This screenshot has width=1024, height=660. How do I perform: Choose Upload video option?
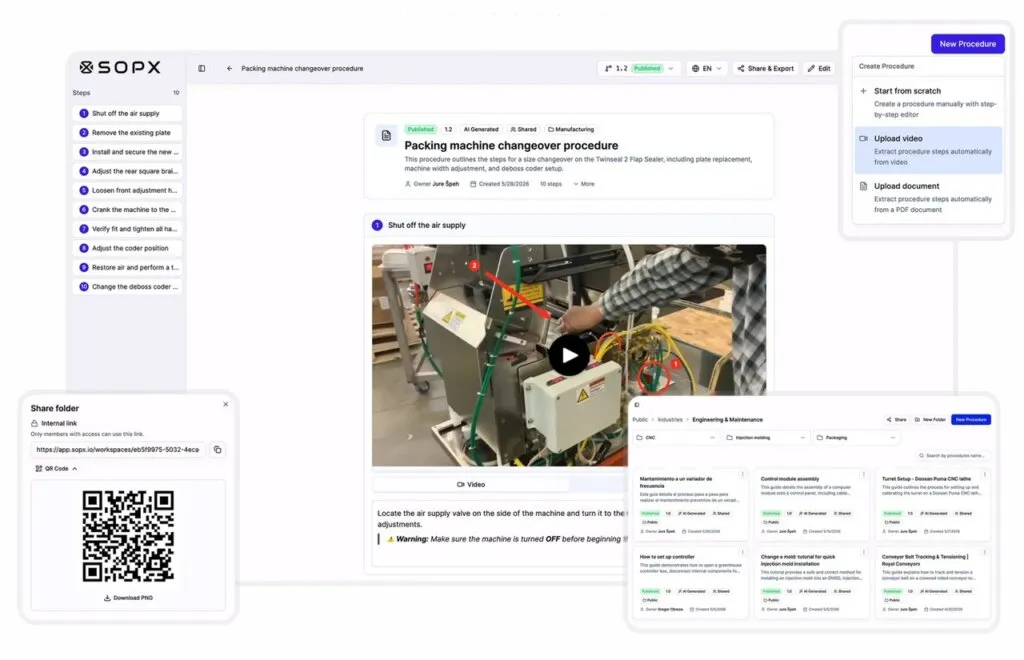(928, 149)
